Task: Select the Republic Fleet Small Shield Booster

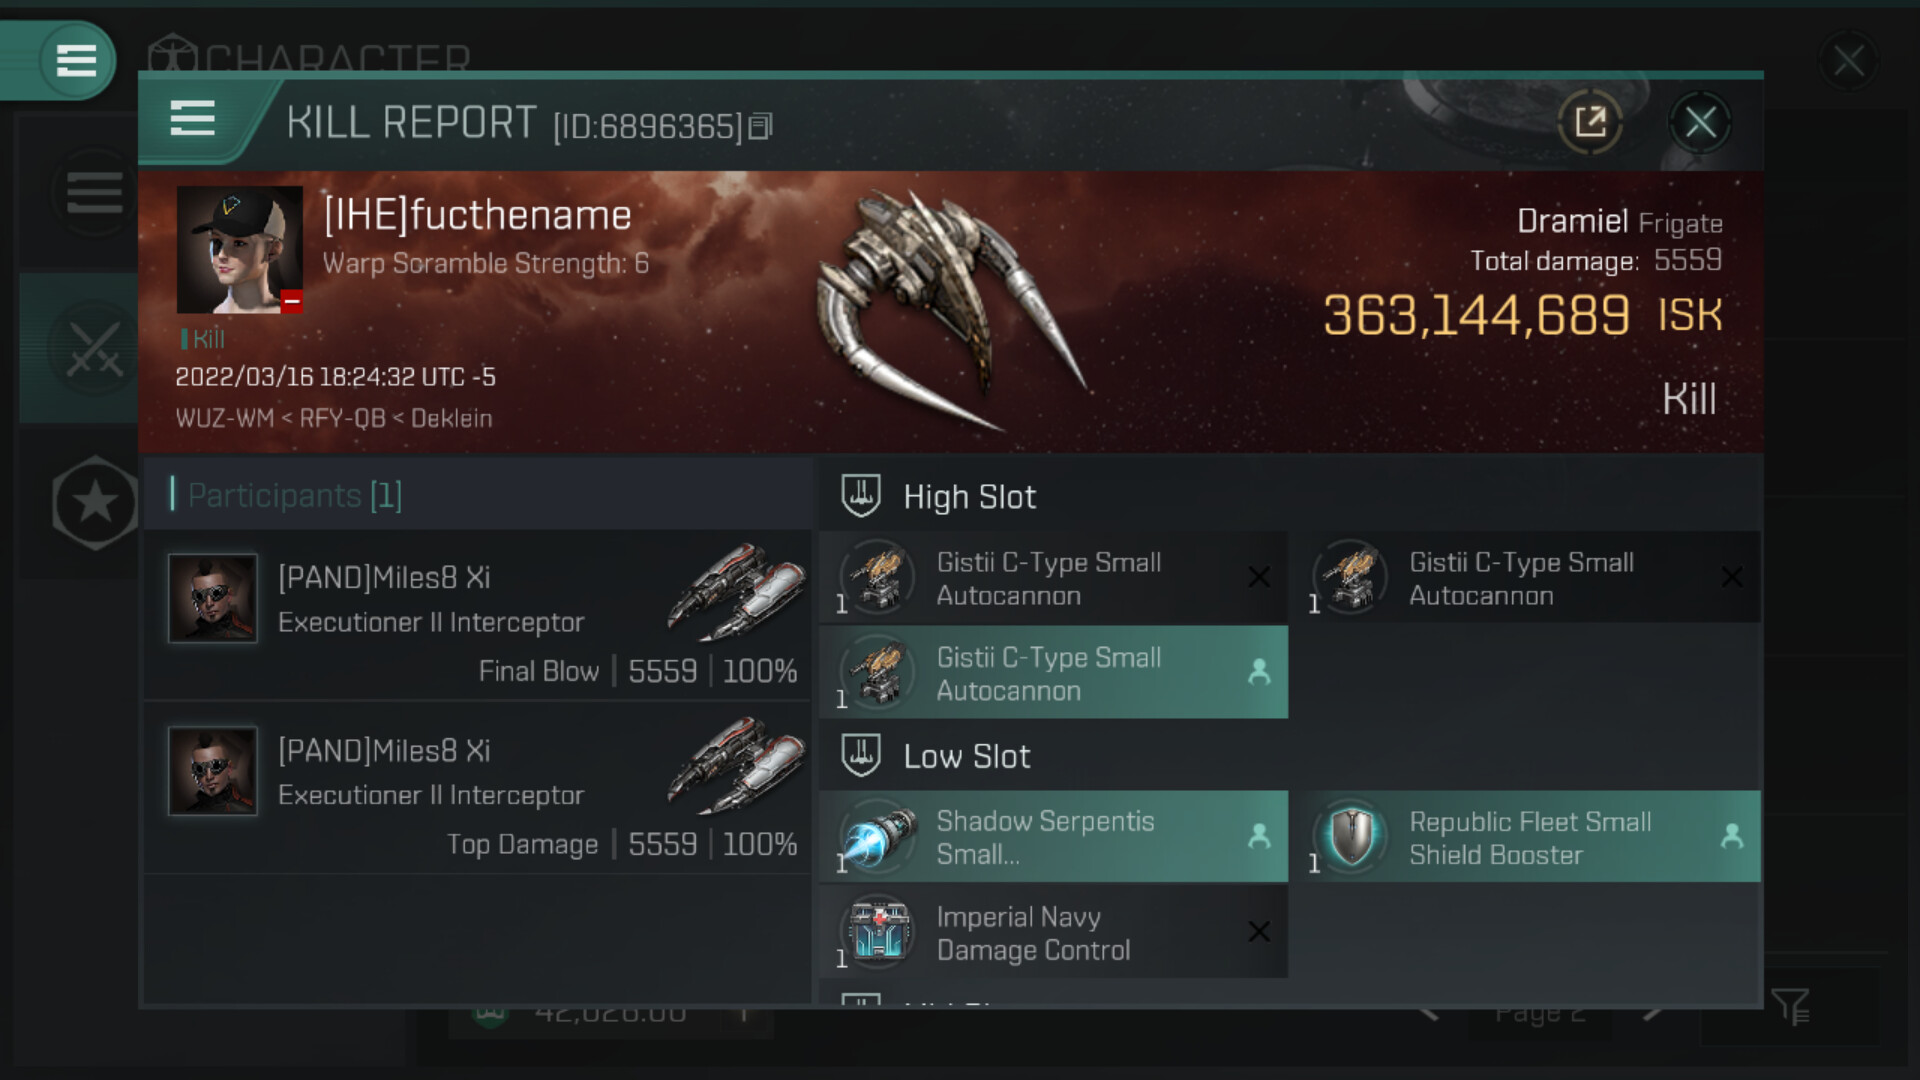Action: click(x=1526, y=837)
